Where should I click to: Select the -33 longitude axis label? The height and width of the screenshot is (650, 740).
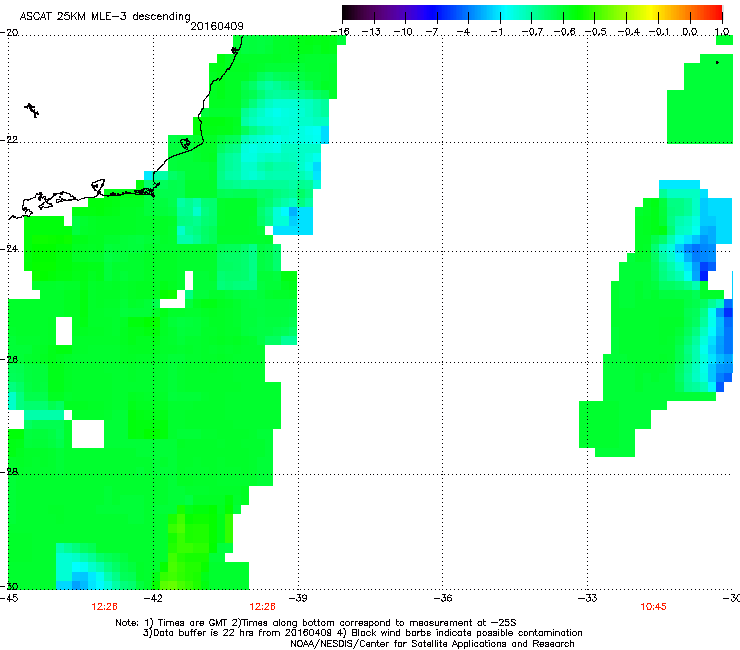(x=588, y=598)
